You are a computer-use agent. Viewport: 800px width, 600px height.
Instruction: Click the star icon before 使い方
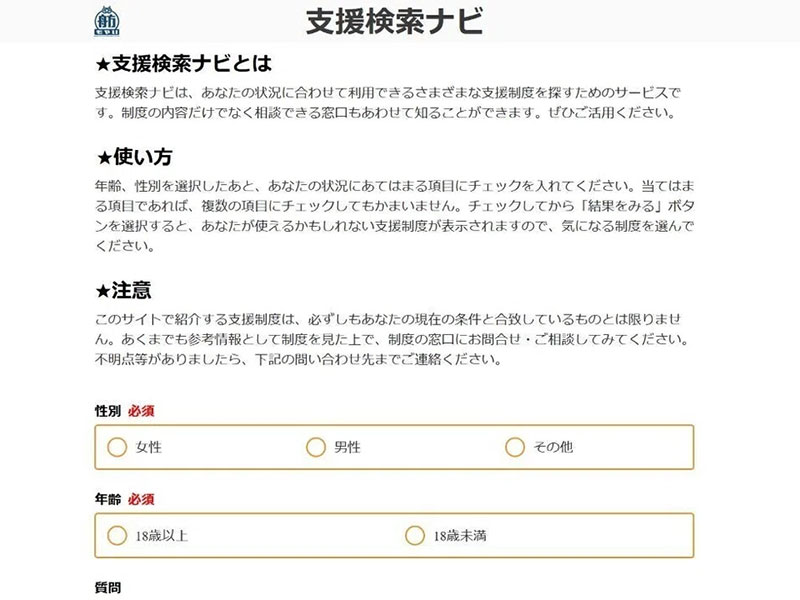[102, 157]
